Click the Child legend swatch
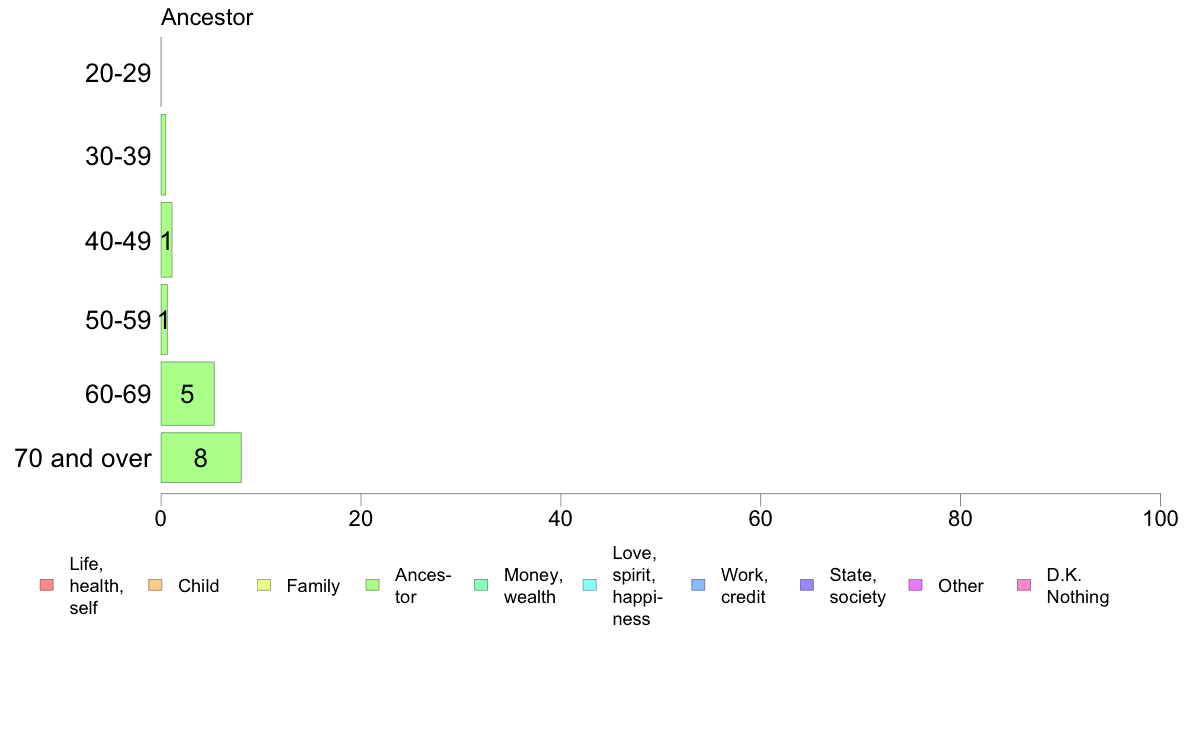 pos(155,585)
